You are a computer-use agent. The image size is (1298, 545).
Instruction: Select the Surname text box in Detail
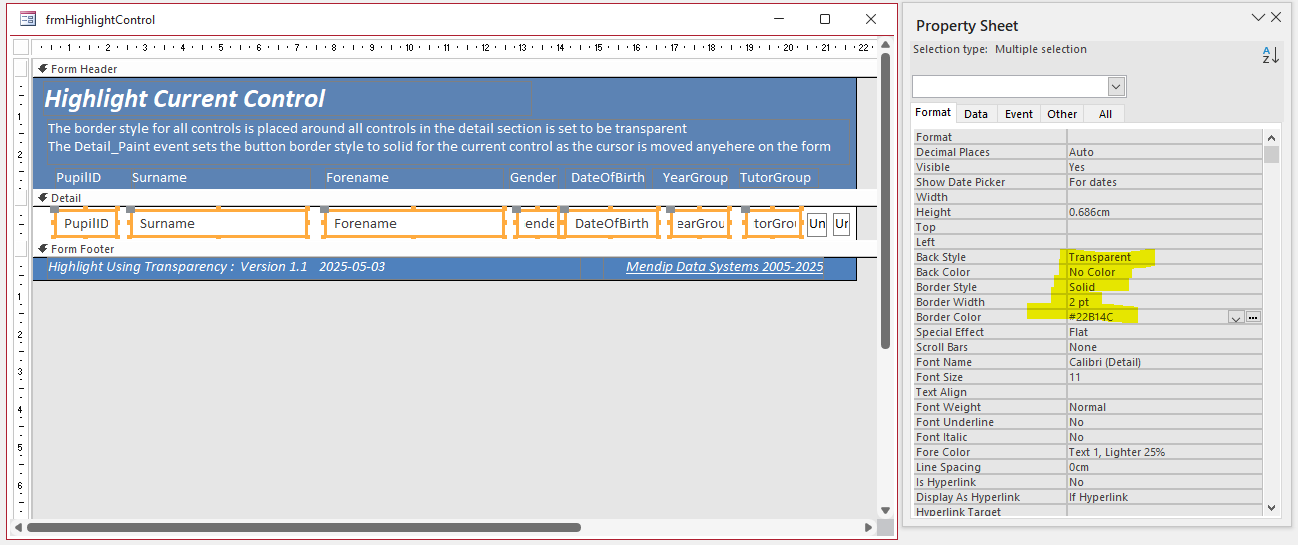pos(218,224)
